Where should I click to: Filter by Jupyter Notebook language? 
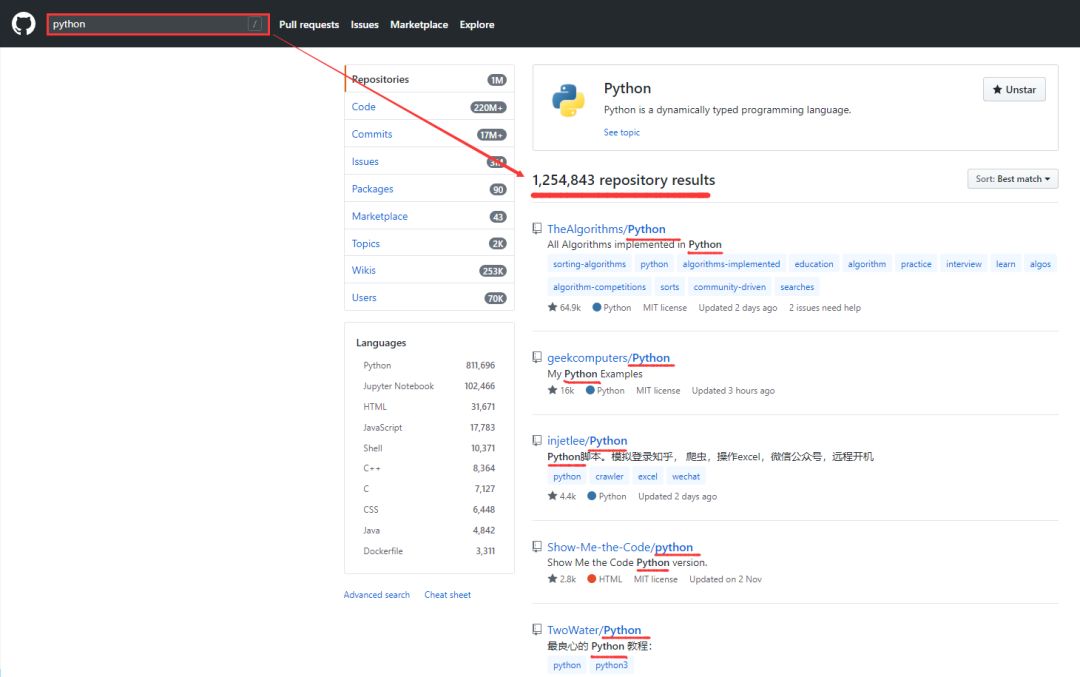pyautogui.click(x=429, y=386)
